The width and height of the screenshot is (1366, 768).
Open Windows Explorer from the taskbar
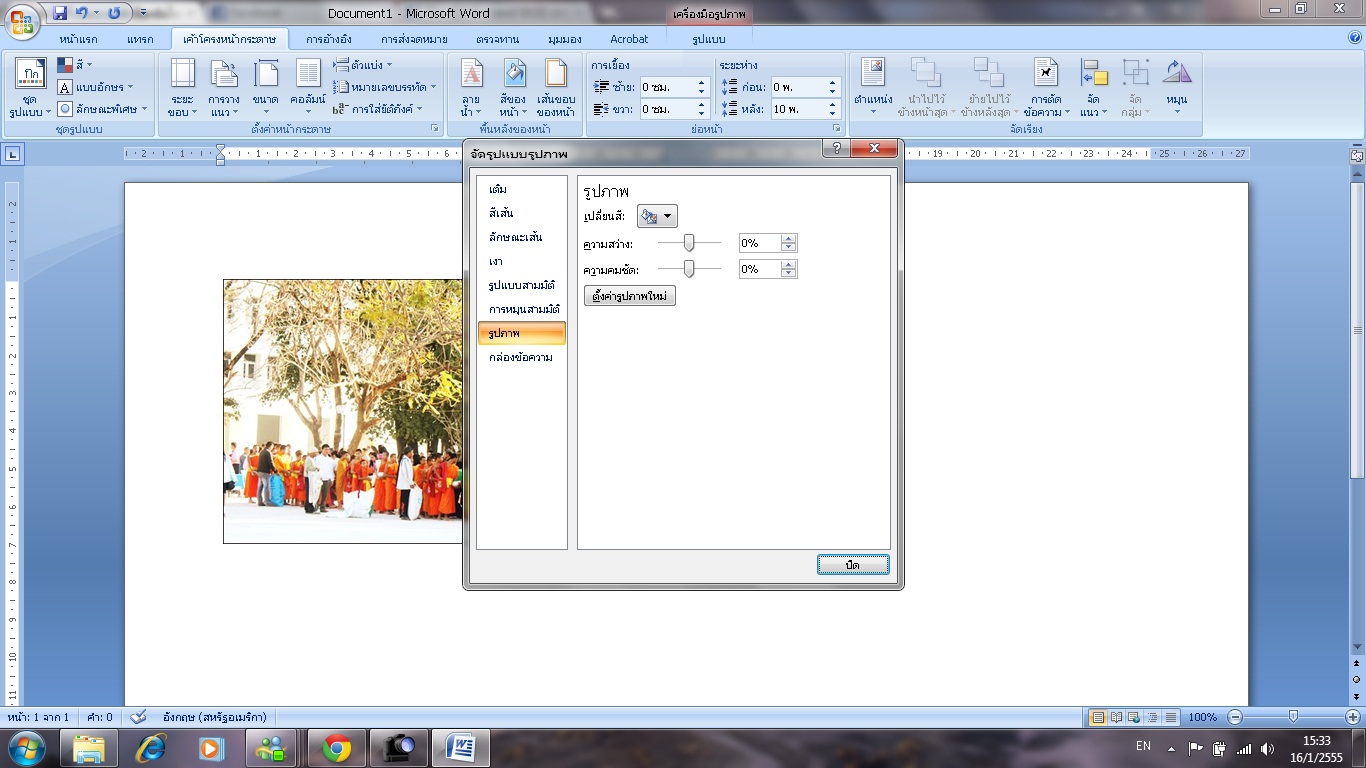89,748
